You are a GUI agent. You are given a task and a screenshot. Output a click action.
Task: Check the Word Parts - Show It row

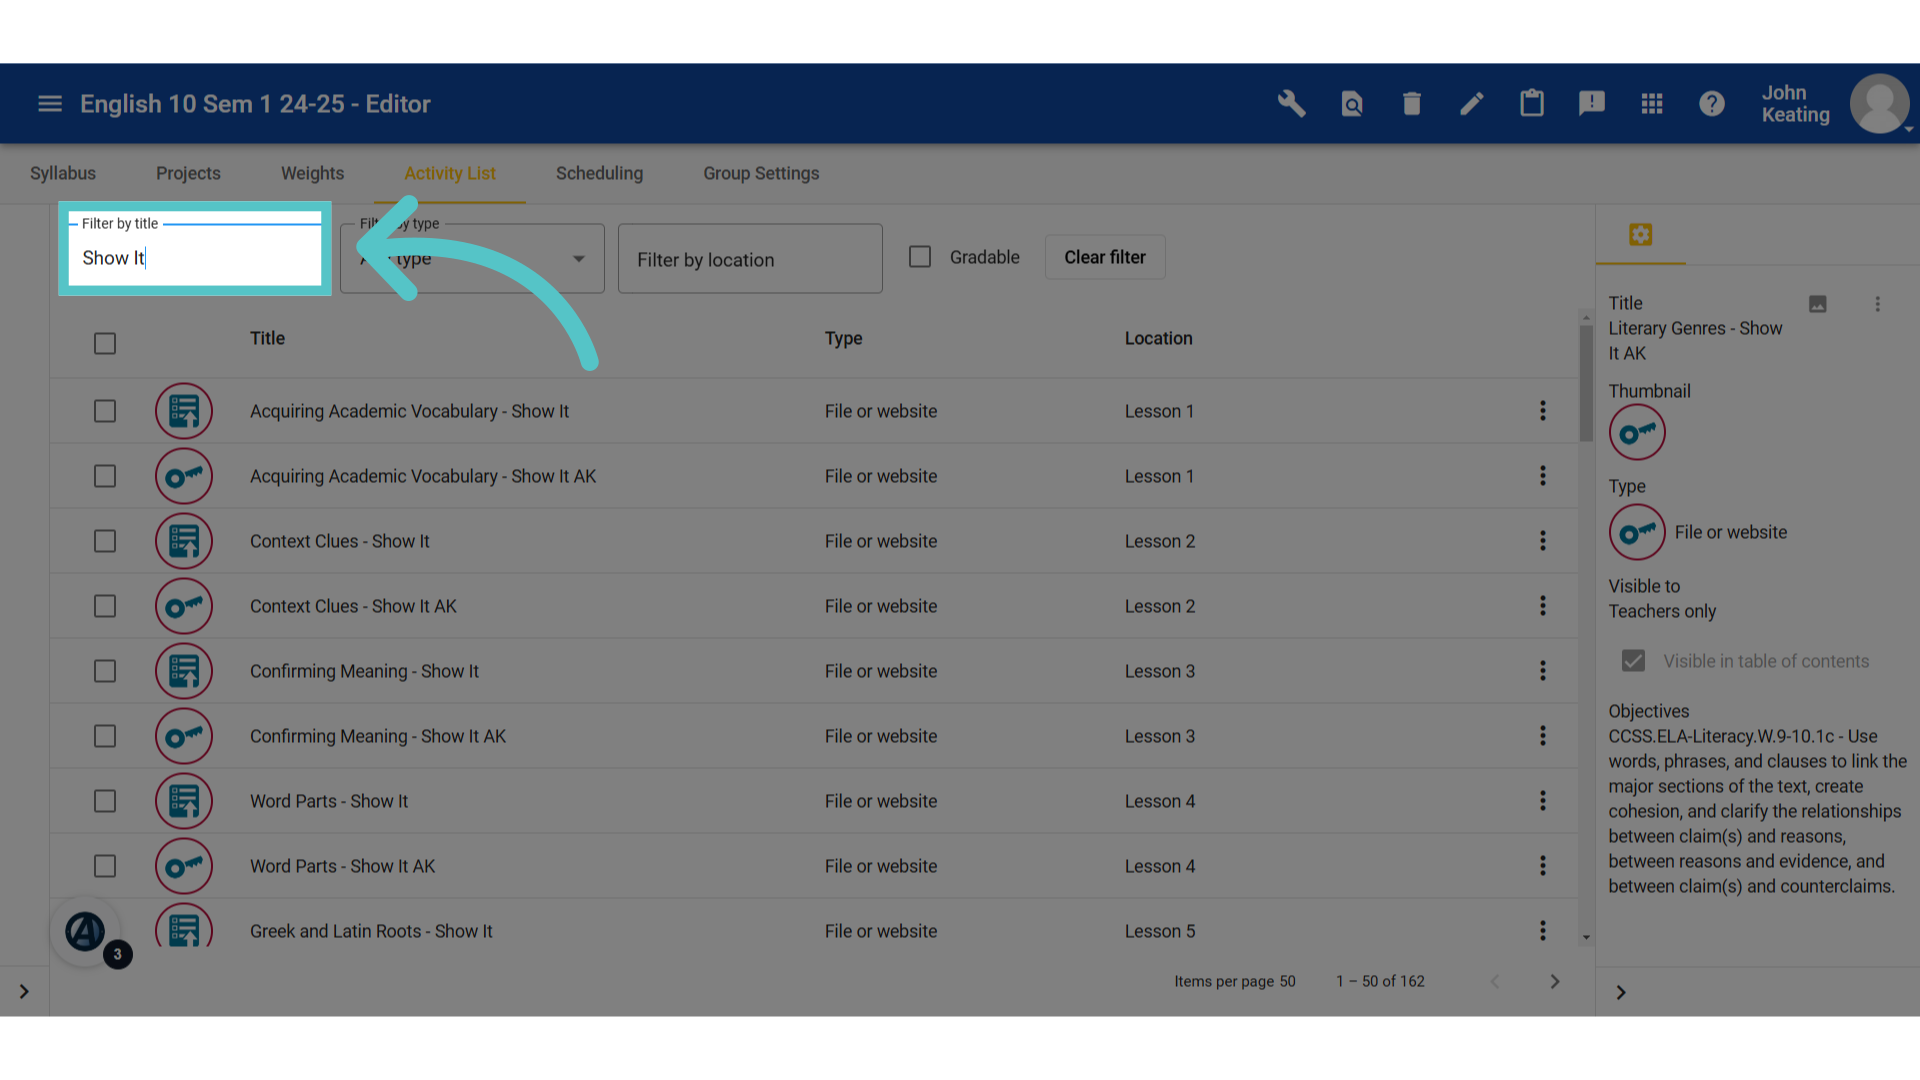point(105,801)
